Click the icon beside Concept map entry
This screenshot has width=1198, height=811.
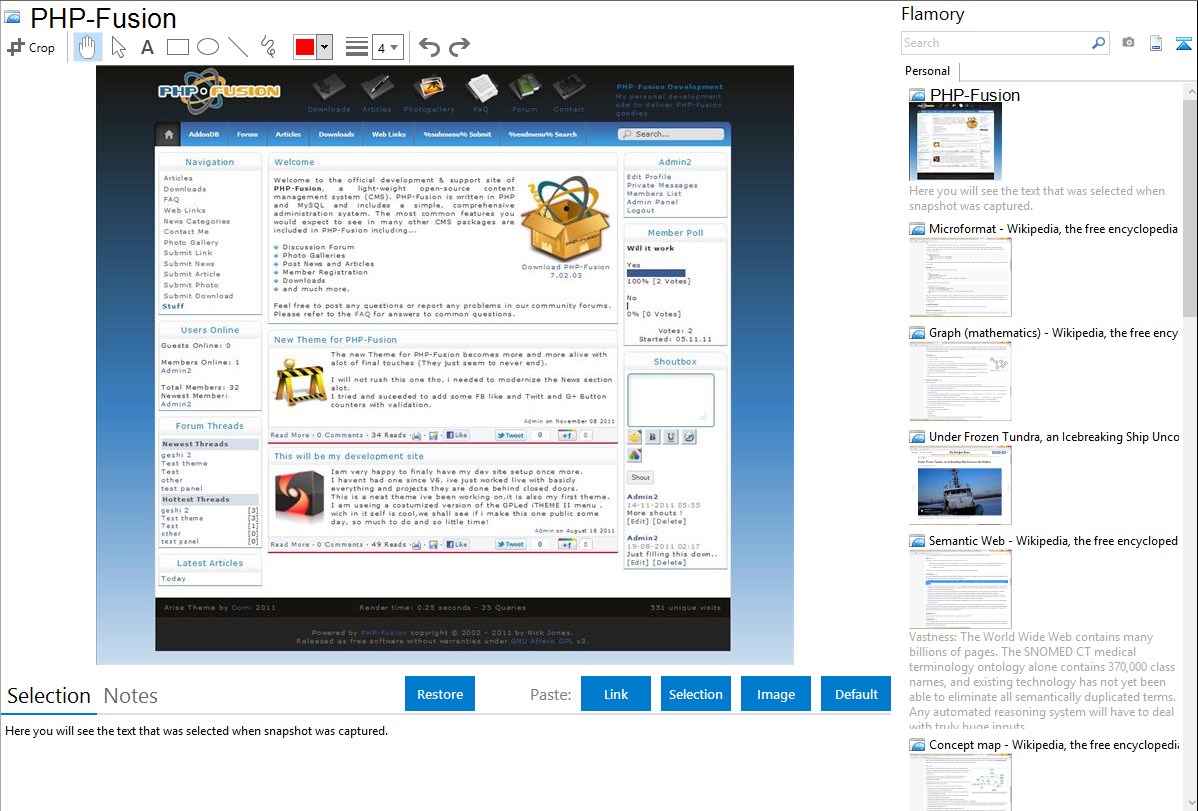[917, 745]
